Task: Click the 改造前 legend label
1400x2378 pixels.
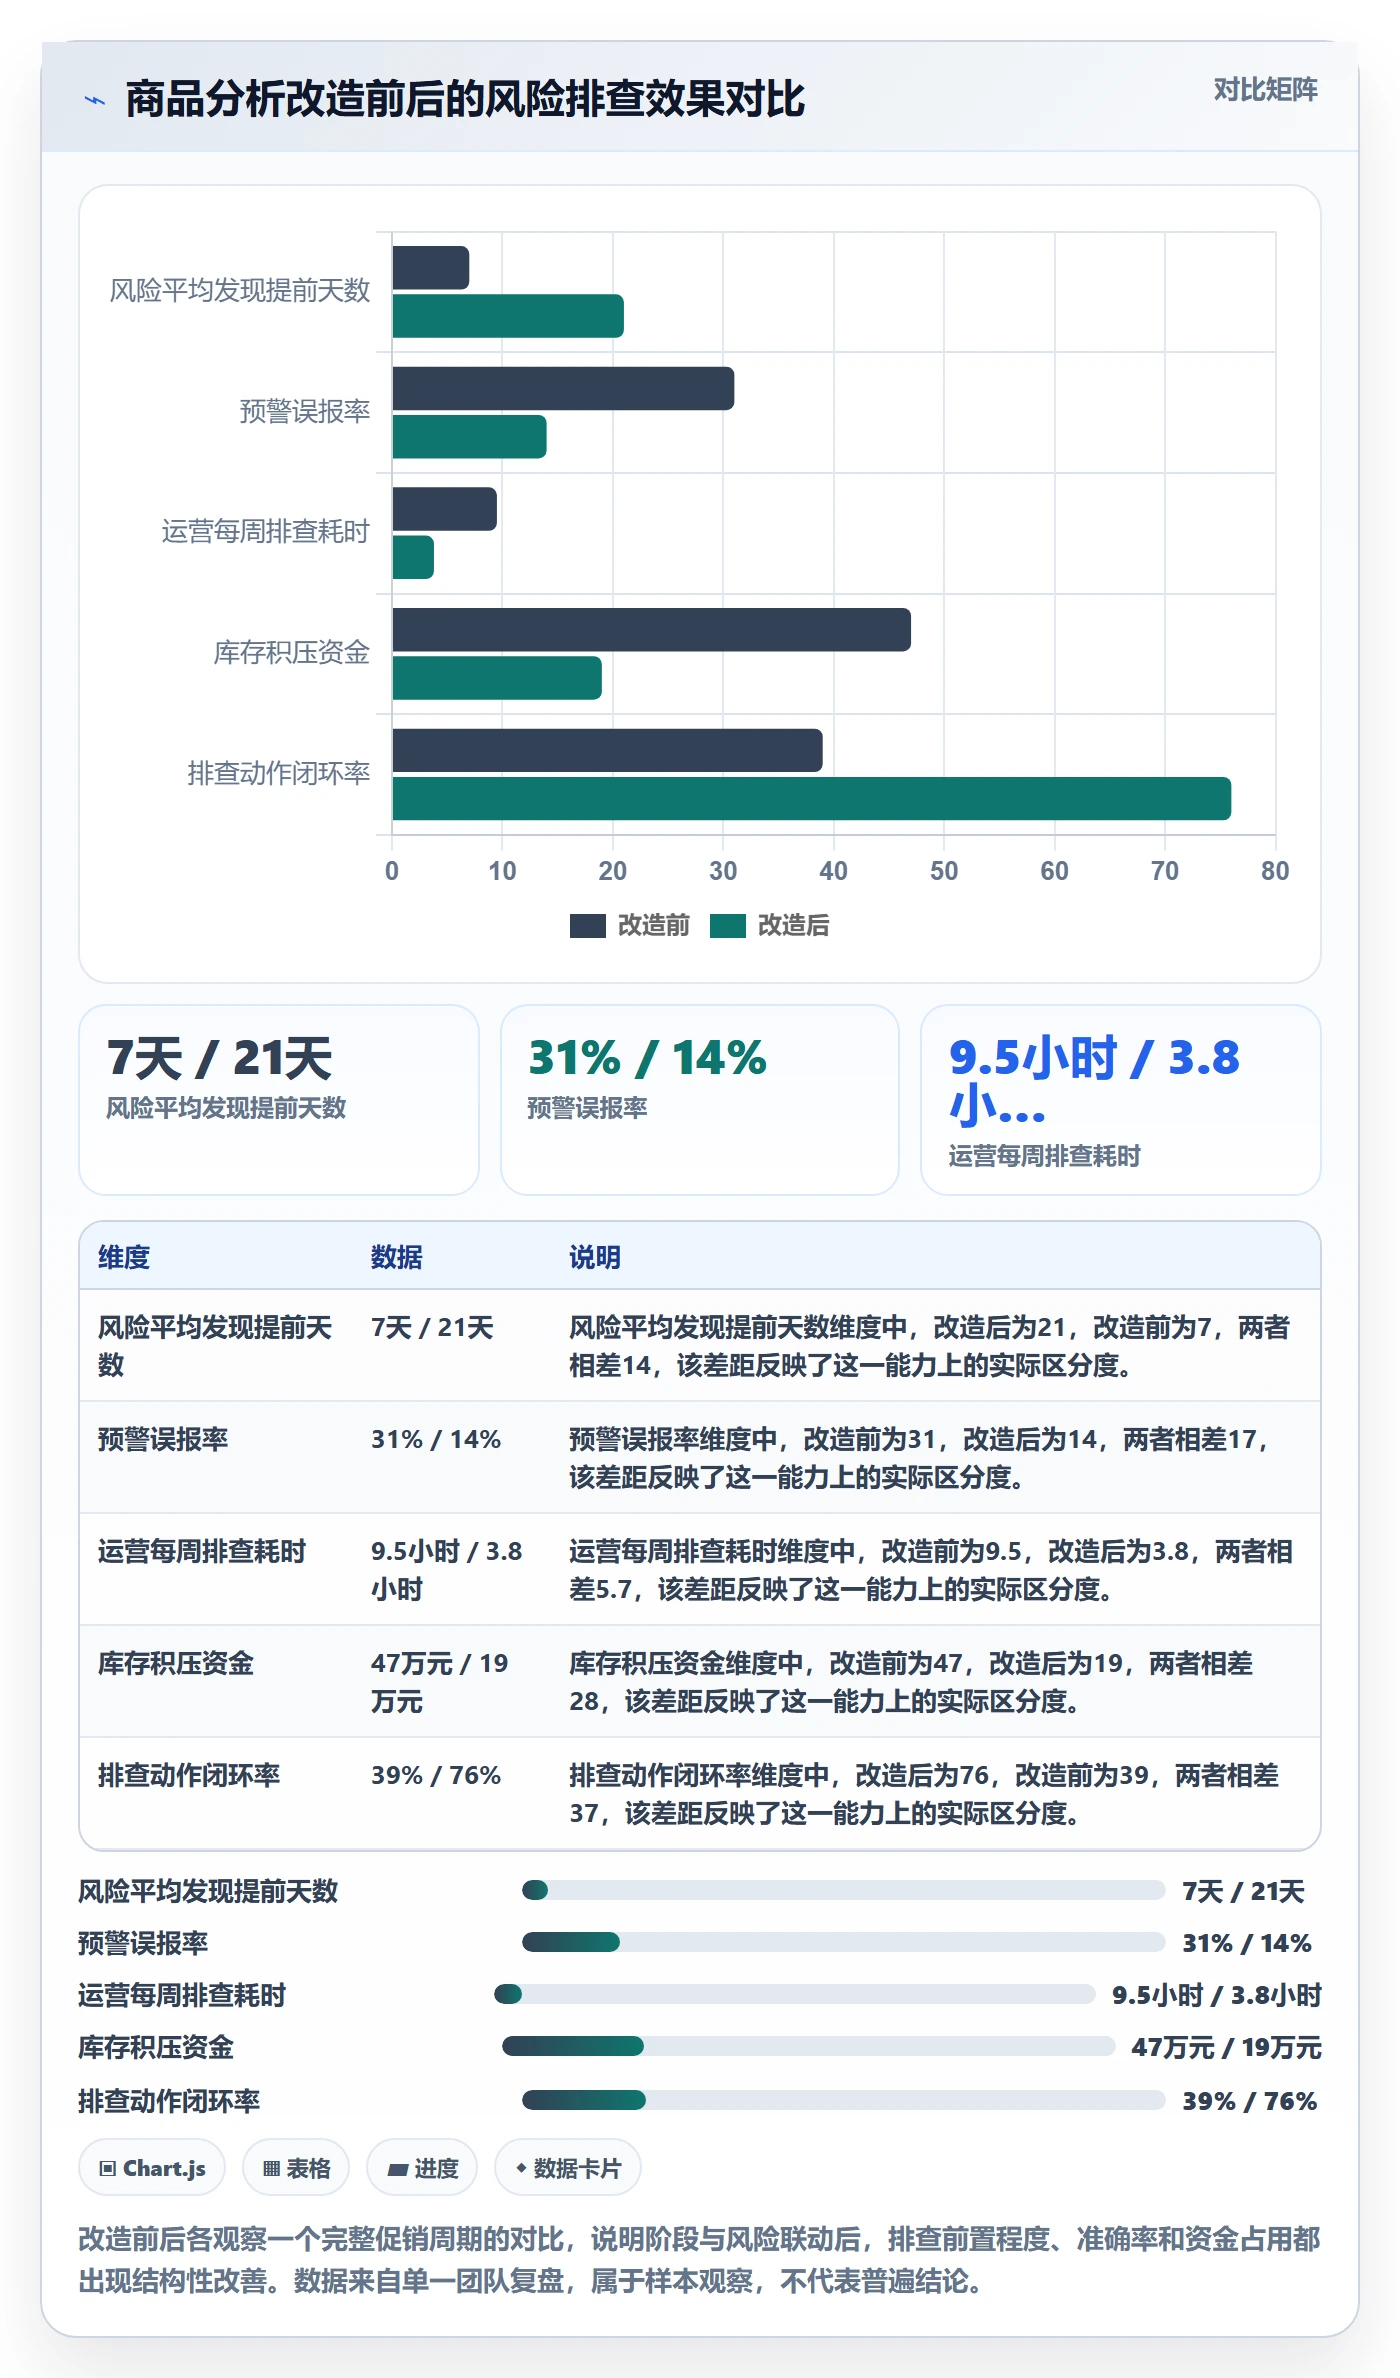Action: coord(653,926)
